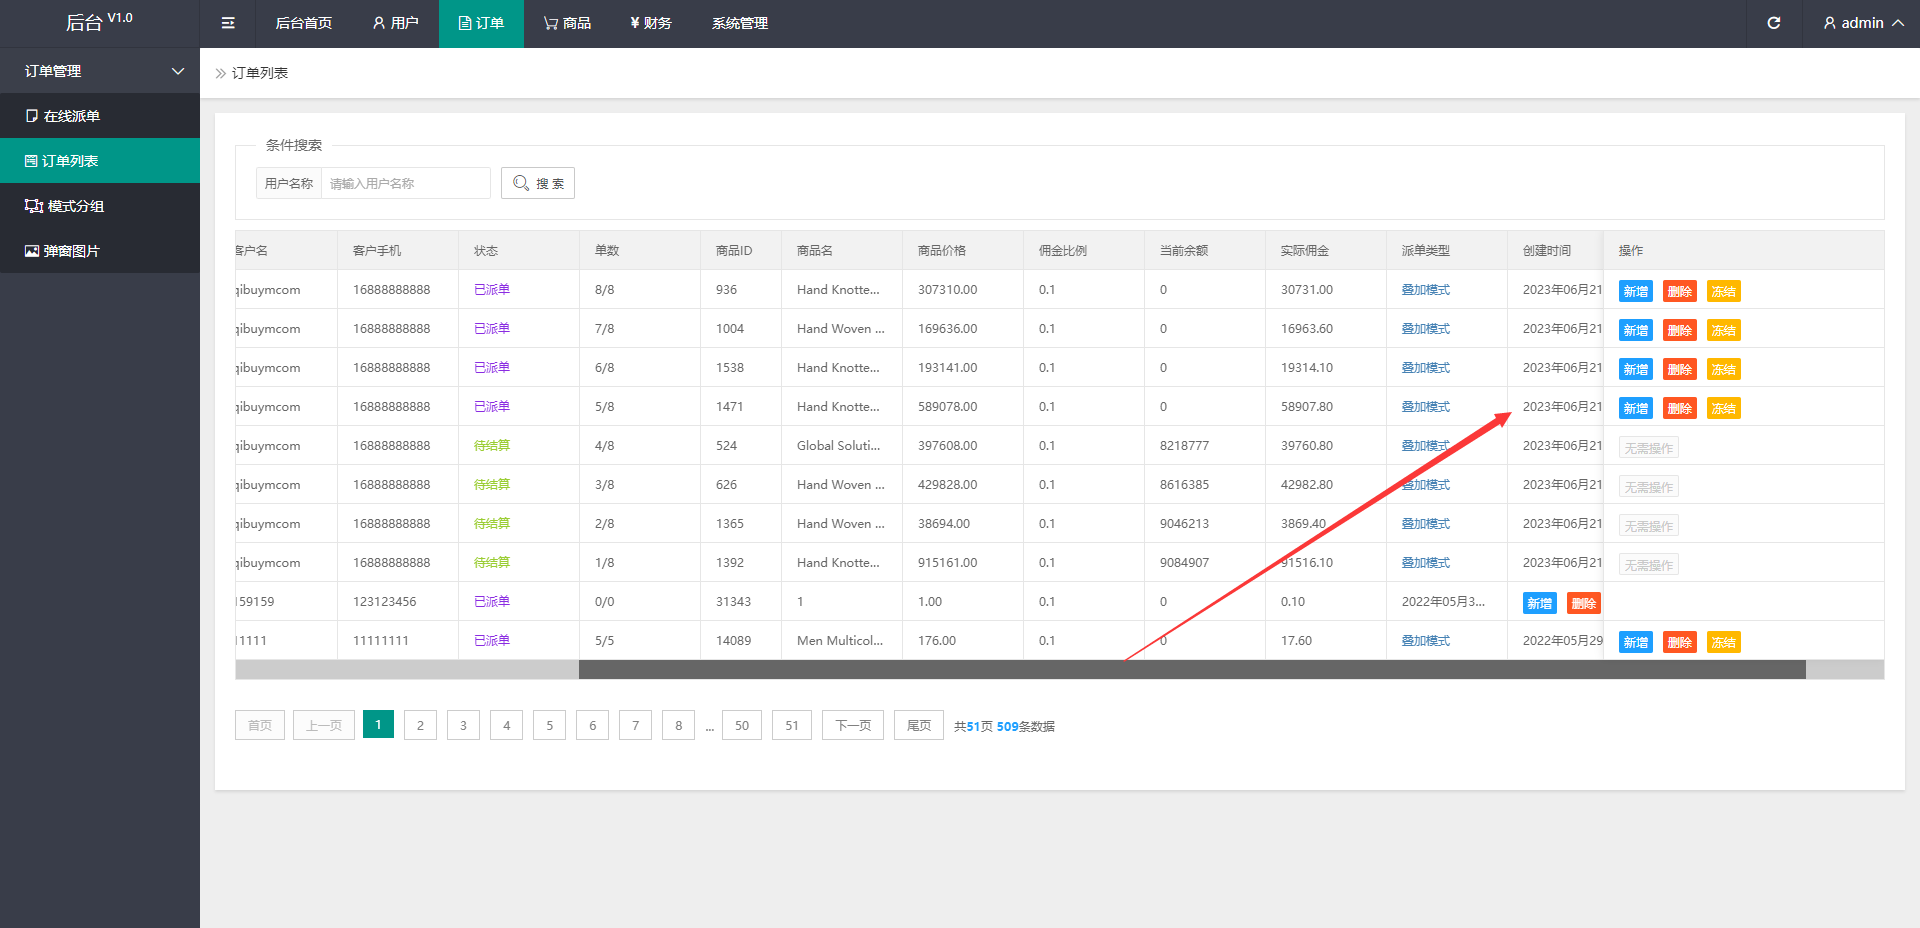Switch to the 财务 top menu
The width and height of the screenshot is (1920, 928).
tap(651, 23)
